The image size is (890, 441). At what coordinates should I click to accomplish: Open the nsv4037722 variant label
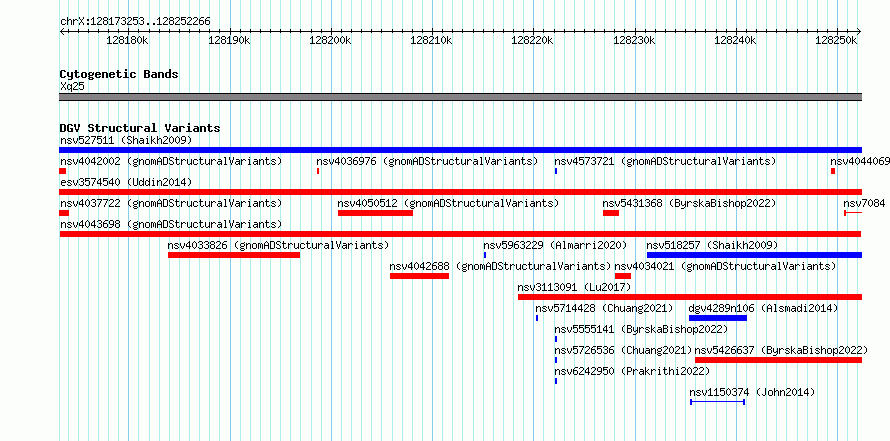171,203
